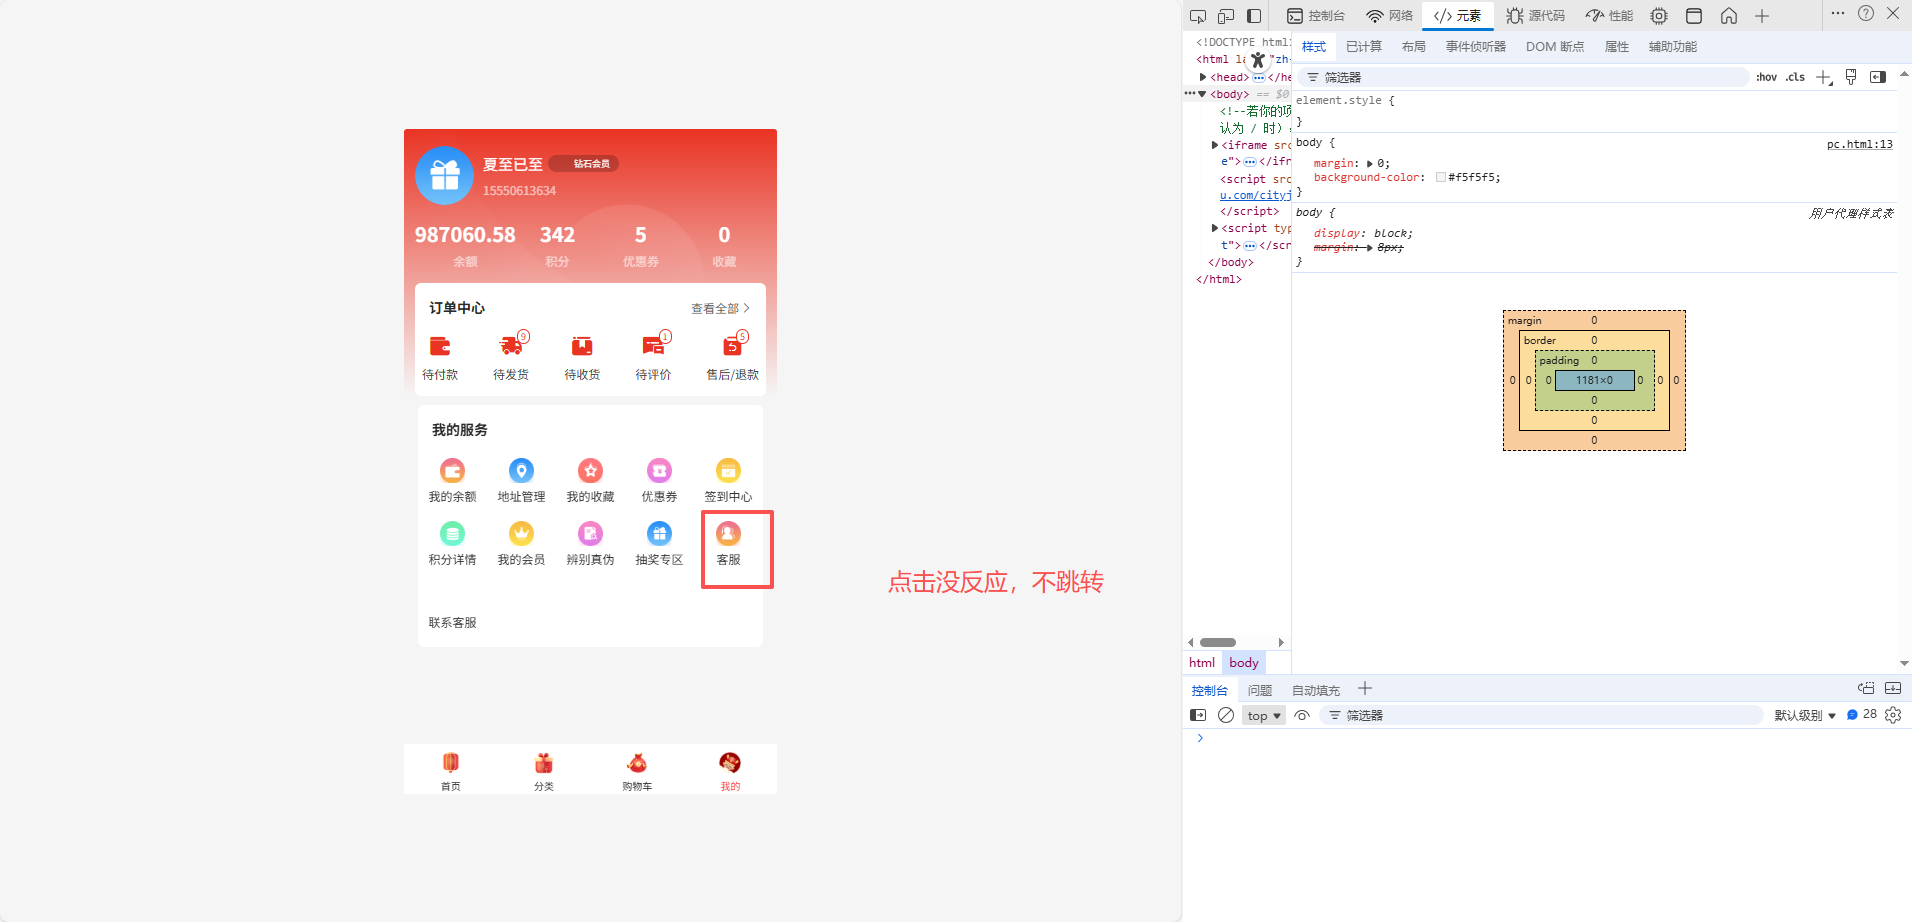
Task: Select the 已计算 computed styles tab
Action: tap(1363, 47)
